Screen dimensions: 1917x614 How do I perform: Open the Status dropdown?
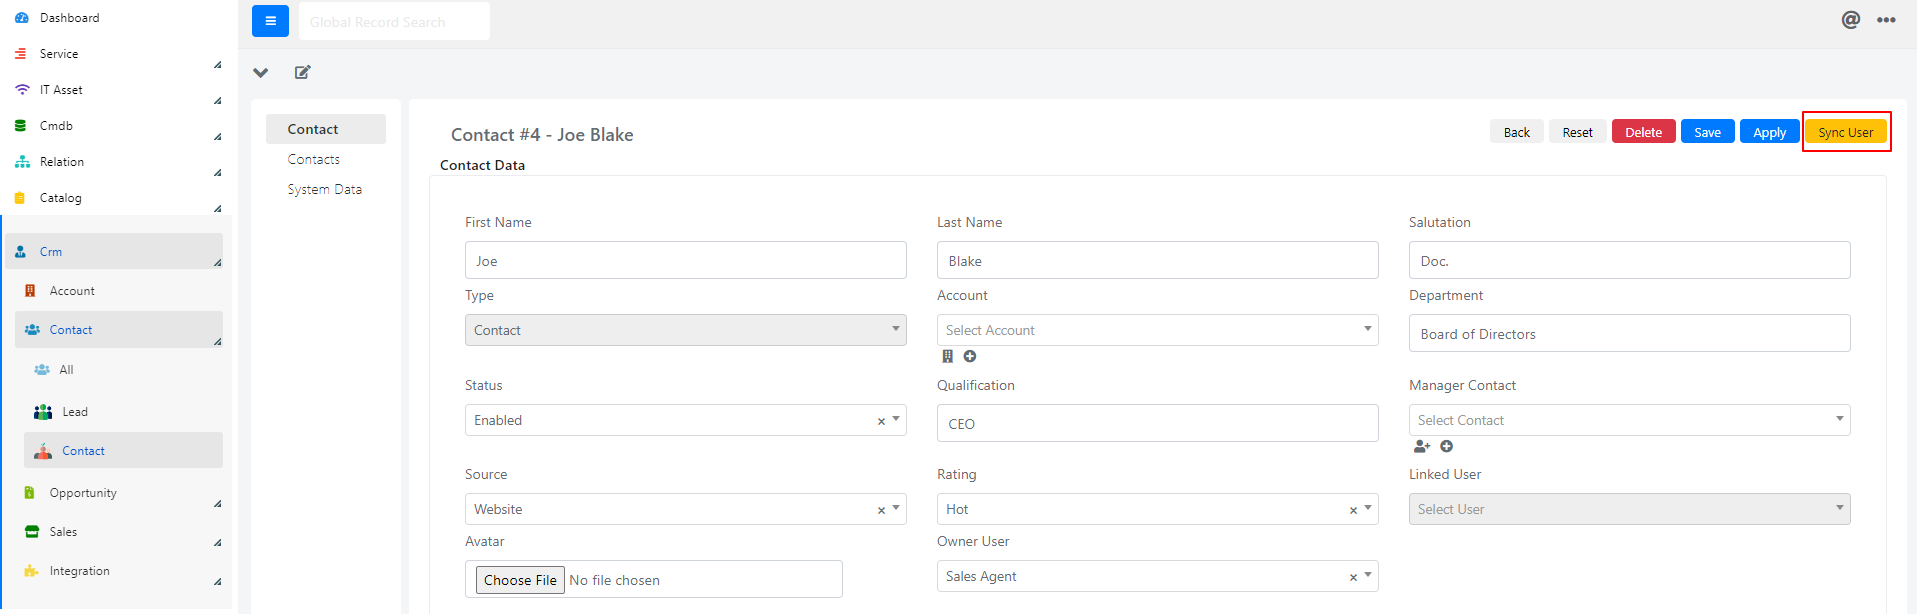coord(686,420)
